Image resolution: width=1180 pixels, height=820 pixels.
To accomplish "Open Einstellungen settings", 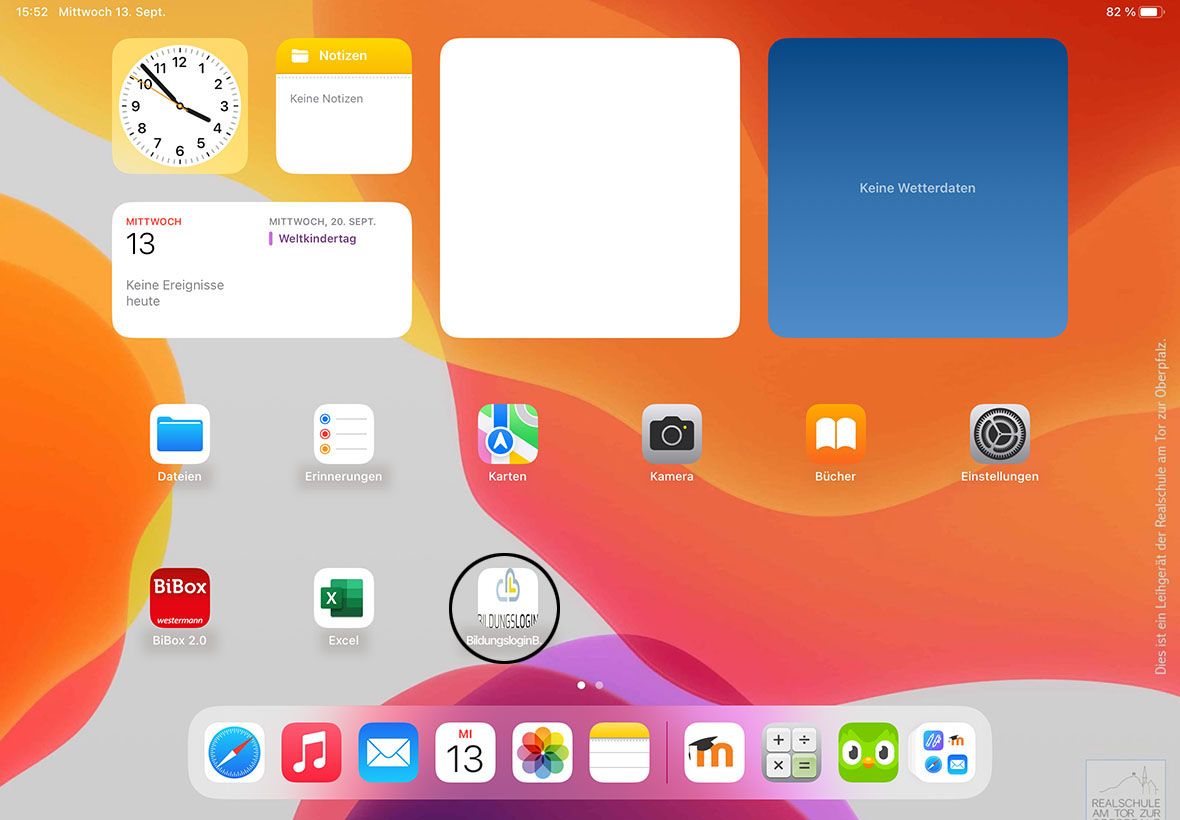I will 1000,434.
